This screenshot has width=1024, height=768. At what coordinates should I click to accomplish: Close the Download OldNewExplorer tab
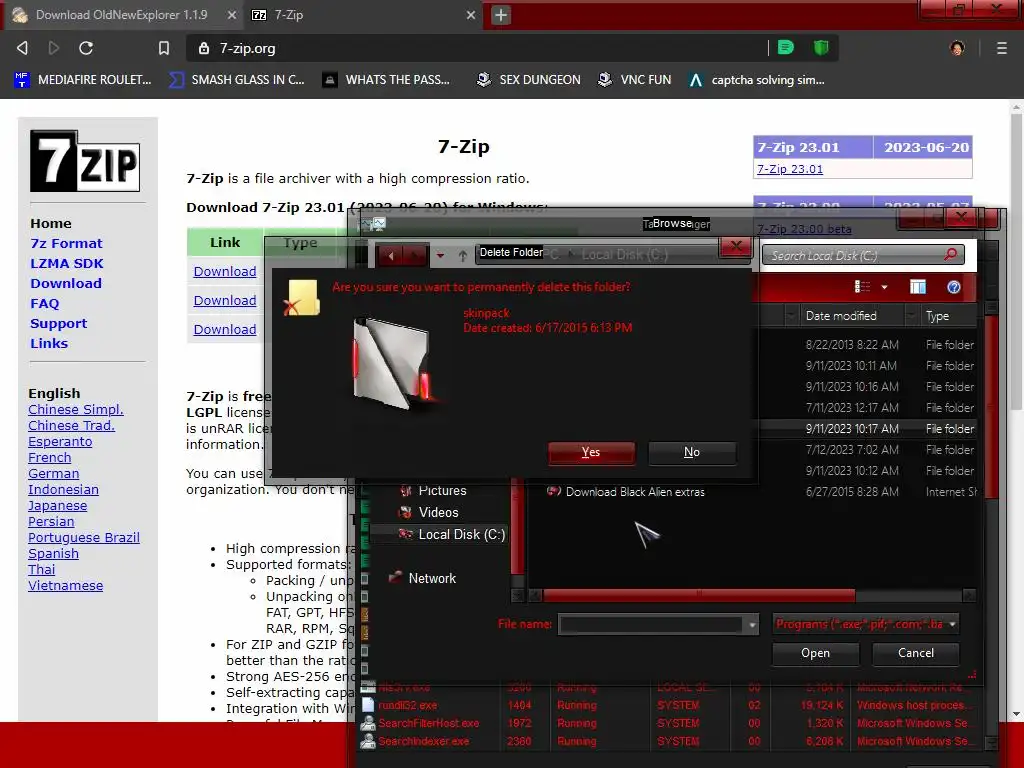[x=232, y=15]
